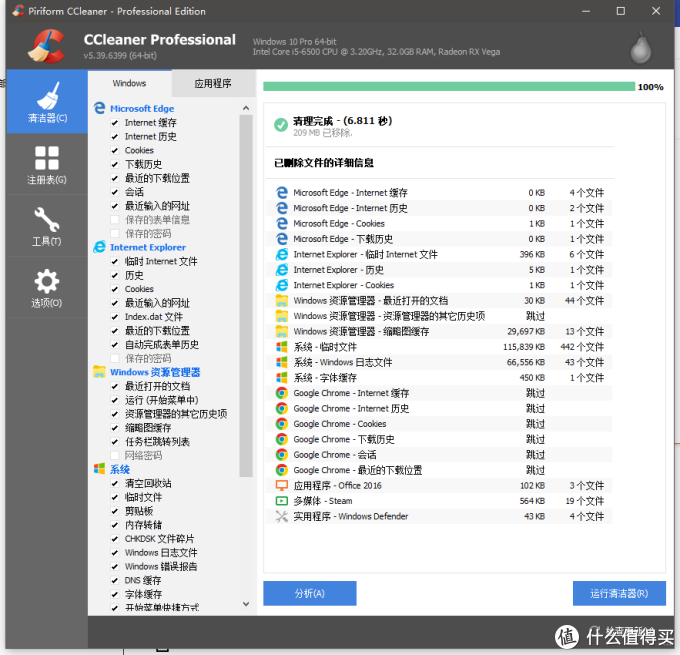Select the Internet Explorer - 临时 Internet 文件 result
Viewport: 680px width, 655px height.
click(439, 254)
